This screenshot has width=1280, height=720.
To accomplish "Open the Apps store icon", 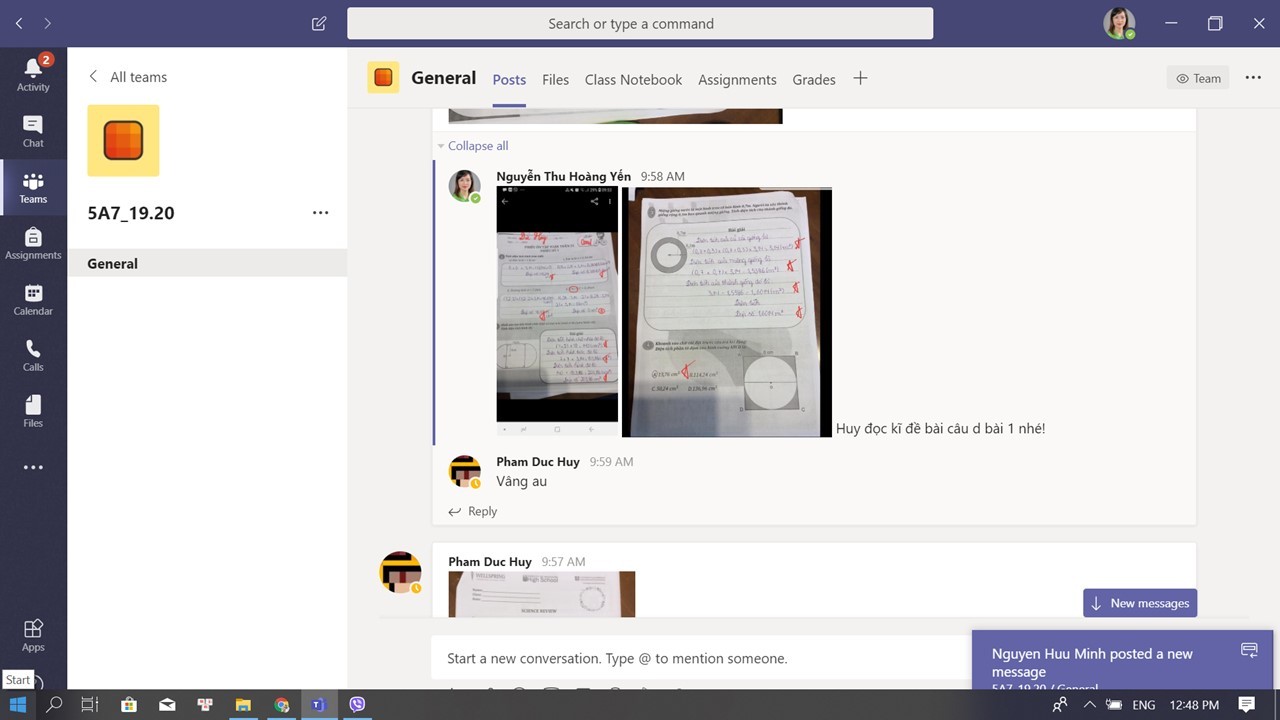I will [33, 634].
